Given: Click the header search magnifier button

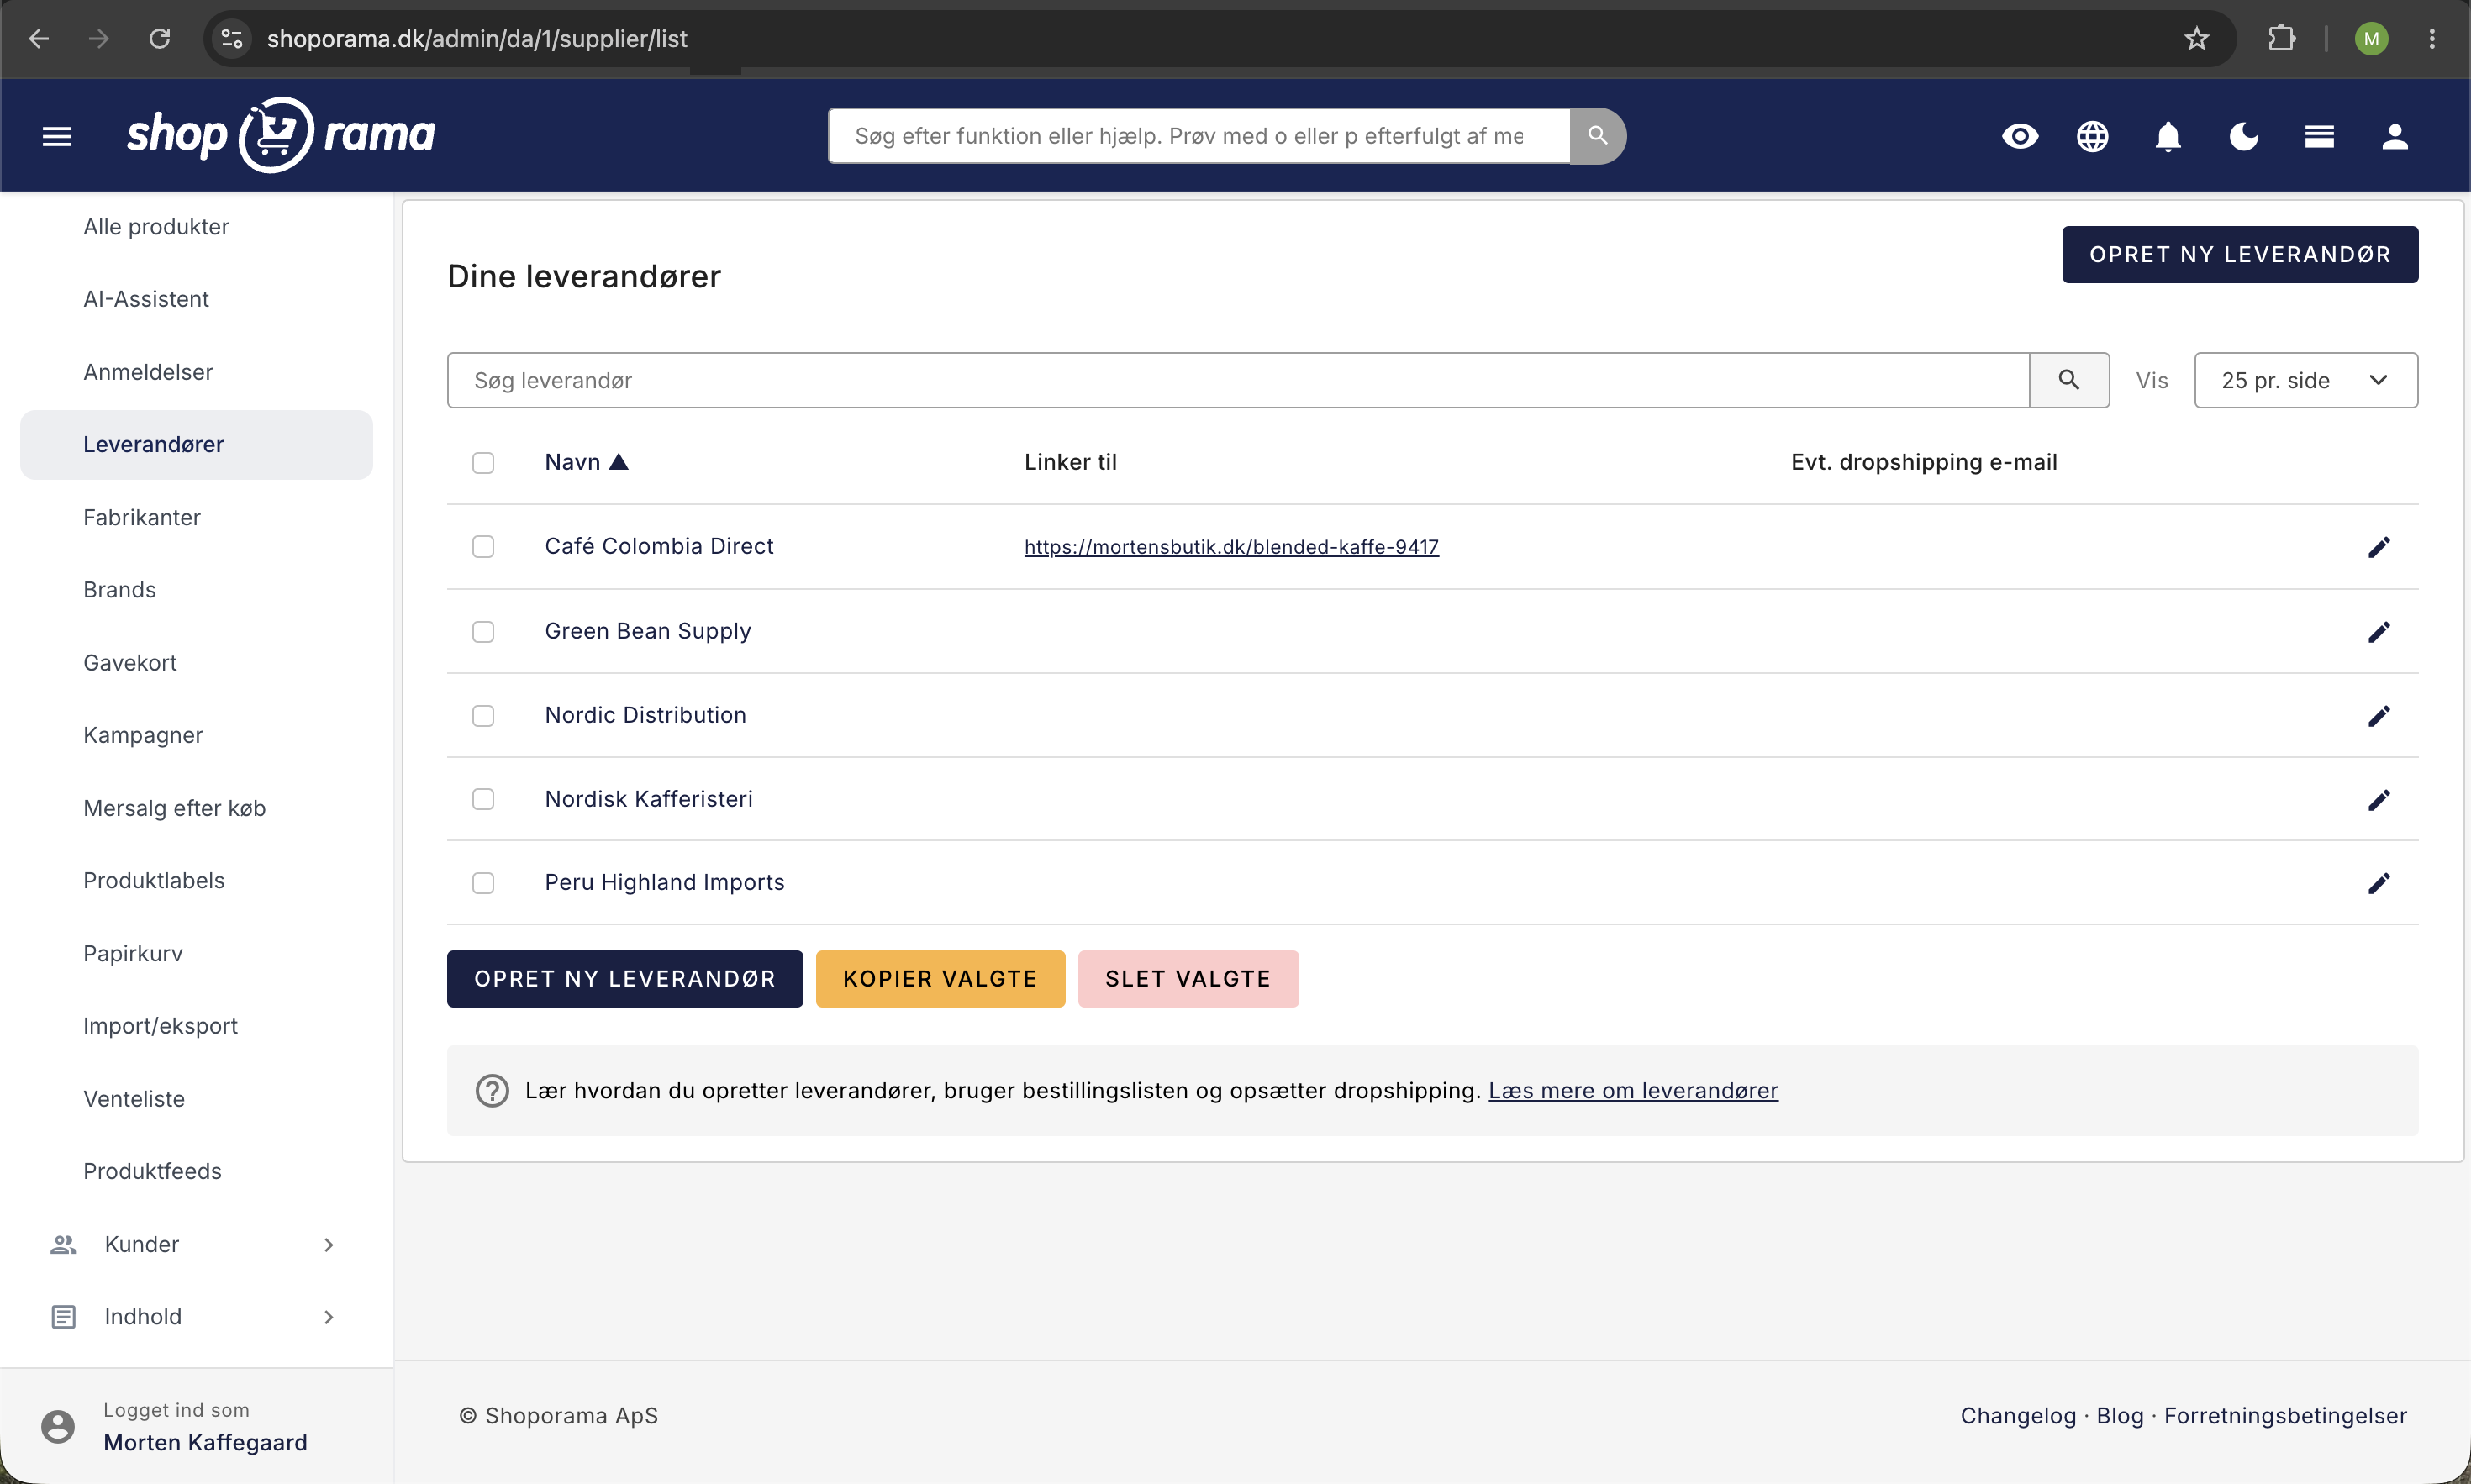Looking at the screenshot, I should click(x=1597, y=136).
